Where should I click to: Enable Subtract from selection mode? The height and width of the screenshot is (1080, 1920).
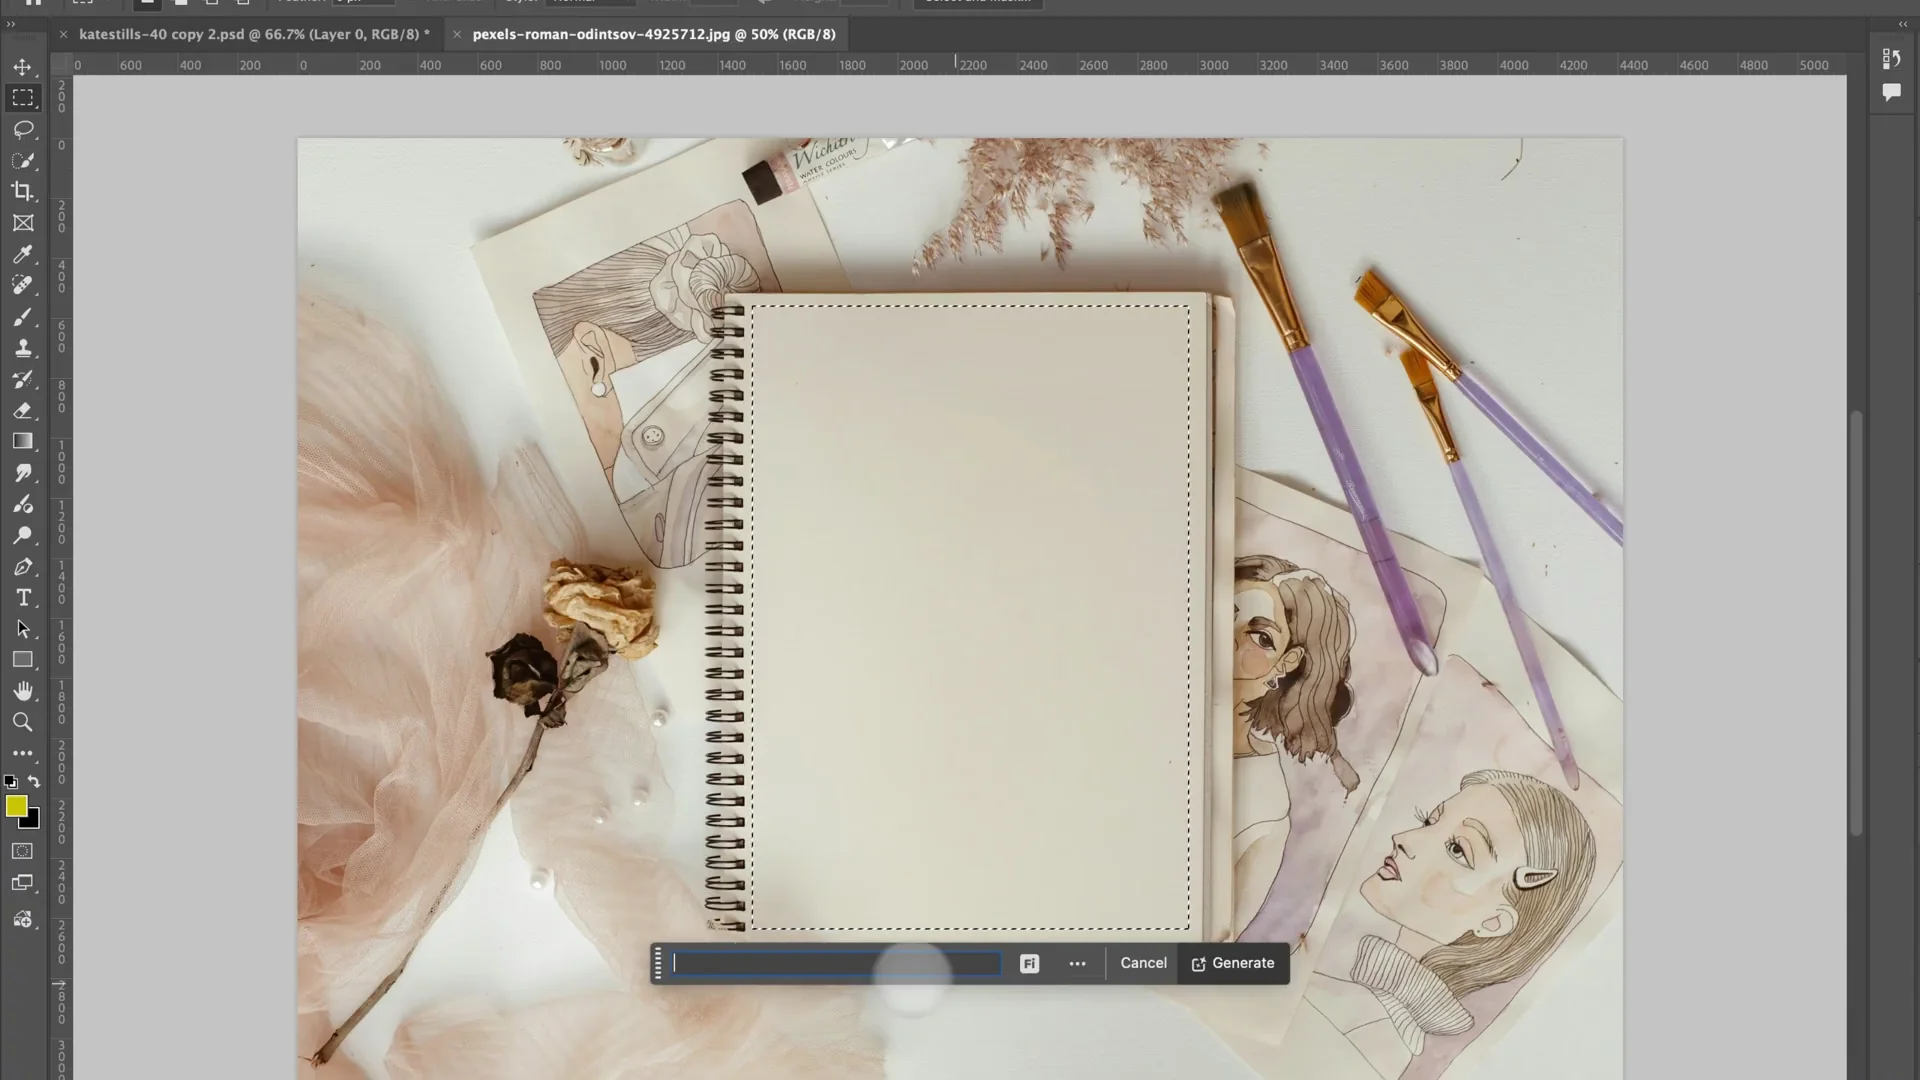click(211, 3)
